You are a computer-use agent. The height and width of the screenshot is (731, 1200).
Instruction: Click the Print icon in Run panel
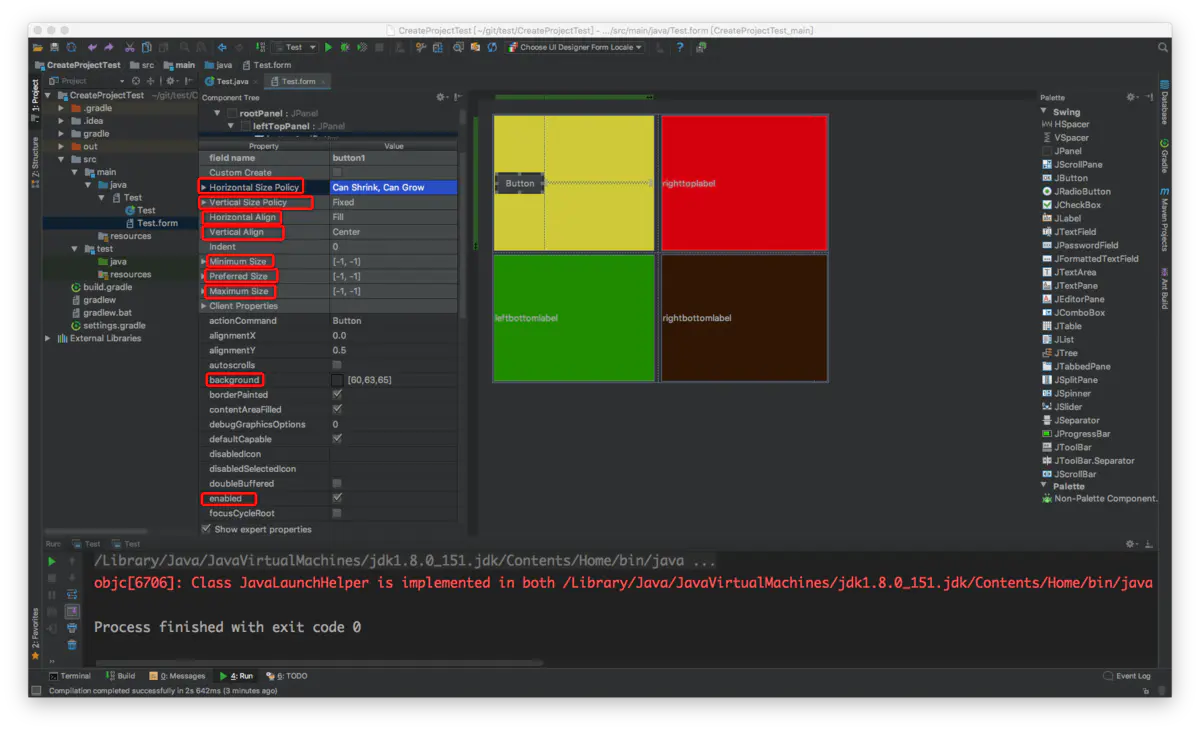coord(72,628)
